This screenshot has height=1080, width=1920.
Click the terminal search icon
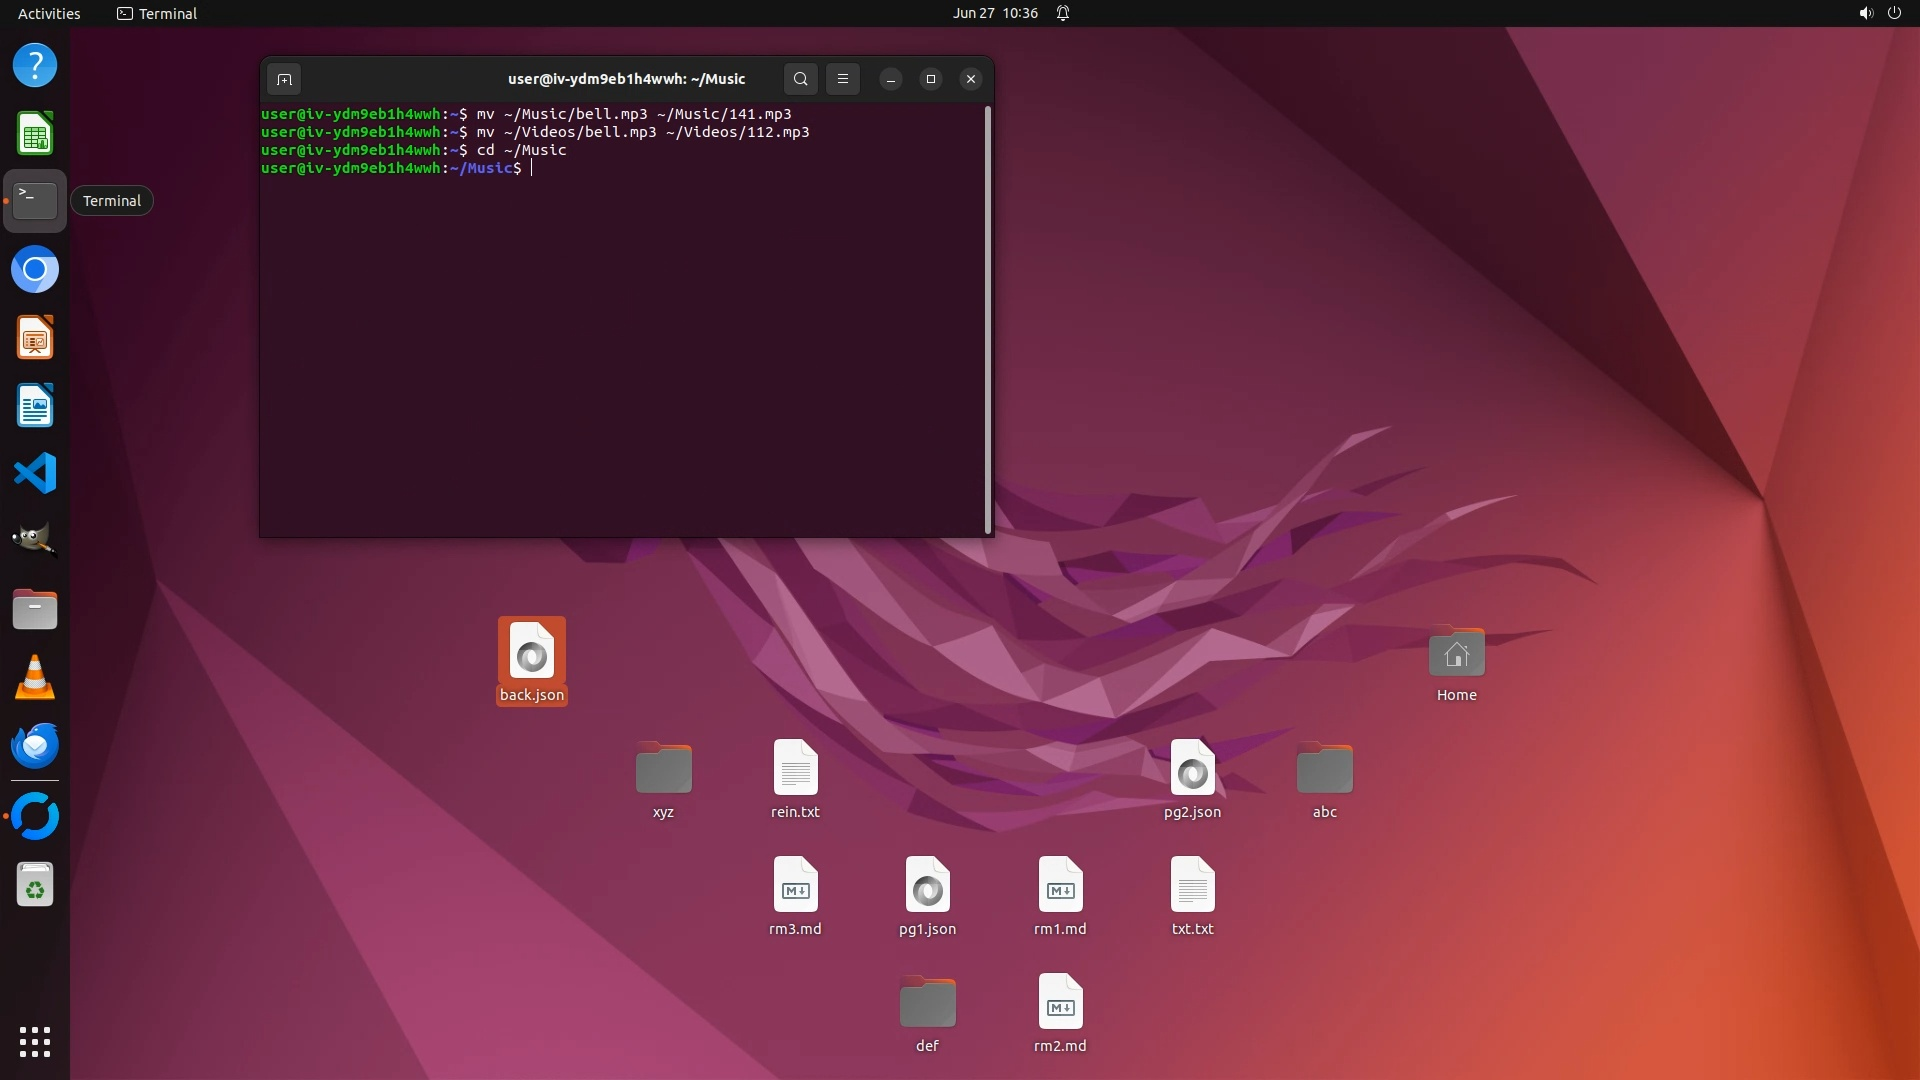[800, 79]
